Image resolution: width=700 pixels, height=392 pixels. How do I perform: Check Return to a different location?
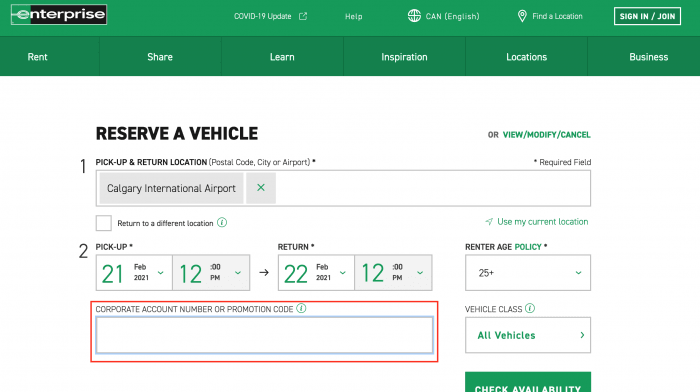point(104,223)
